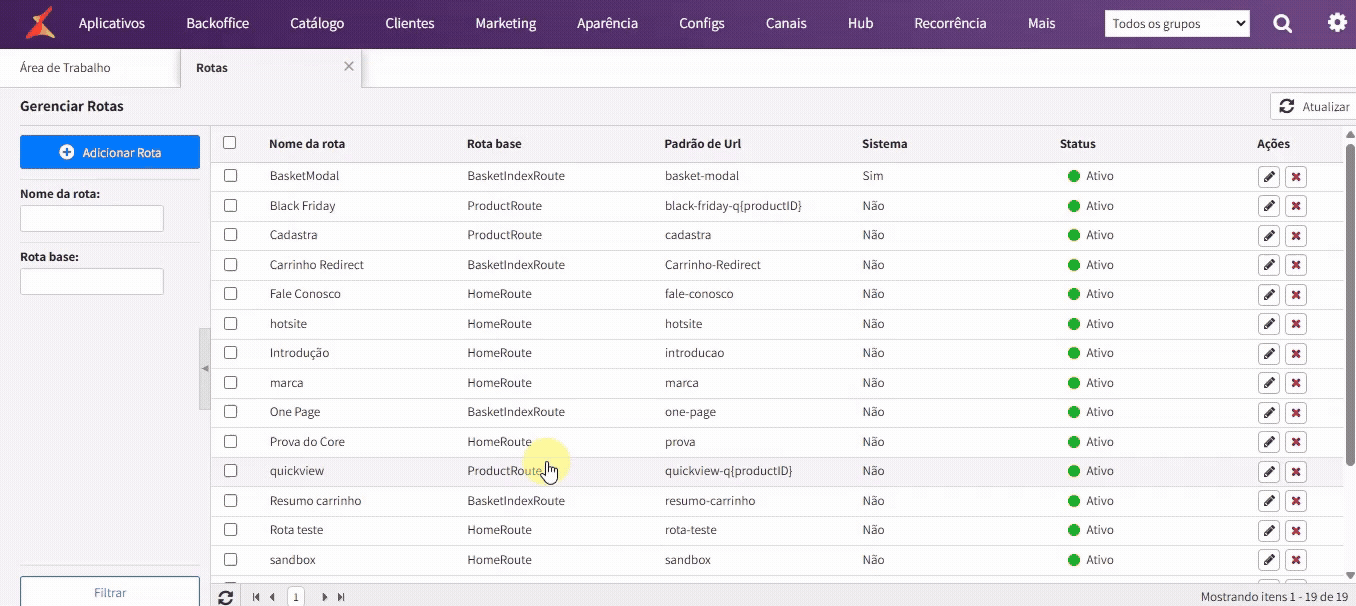Switch to Área de Trabalho tab

[65, 68]
